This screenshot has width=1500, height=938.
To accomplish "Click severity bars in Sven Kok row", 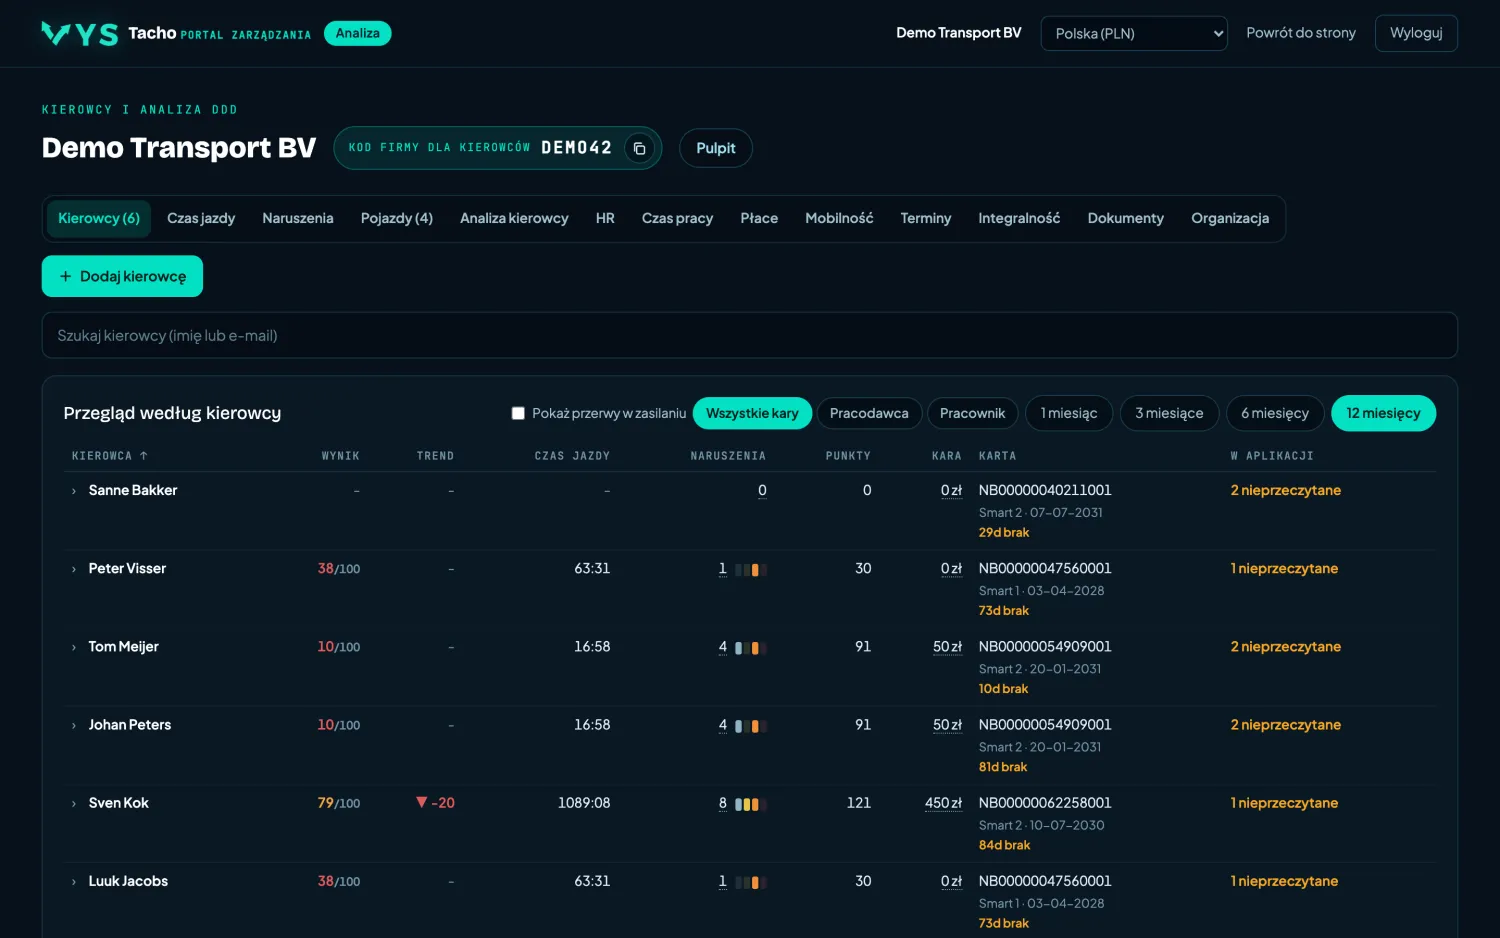I will click(x=751, y=804).
